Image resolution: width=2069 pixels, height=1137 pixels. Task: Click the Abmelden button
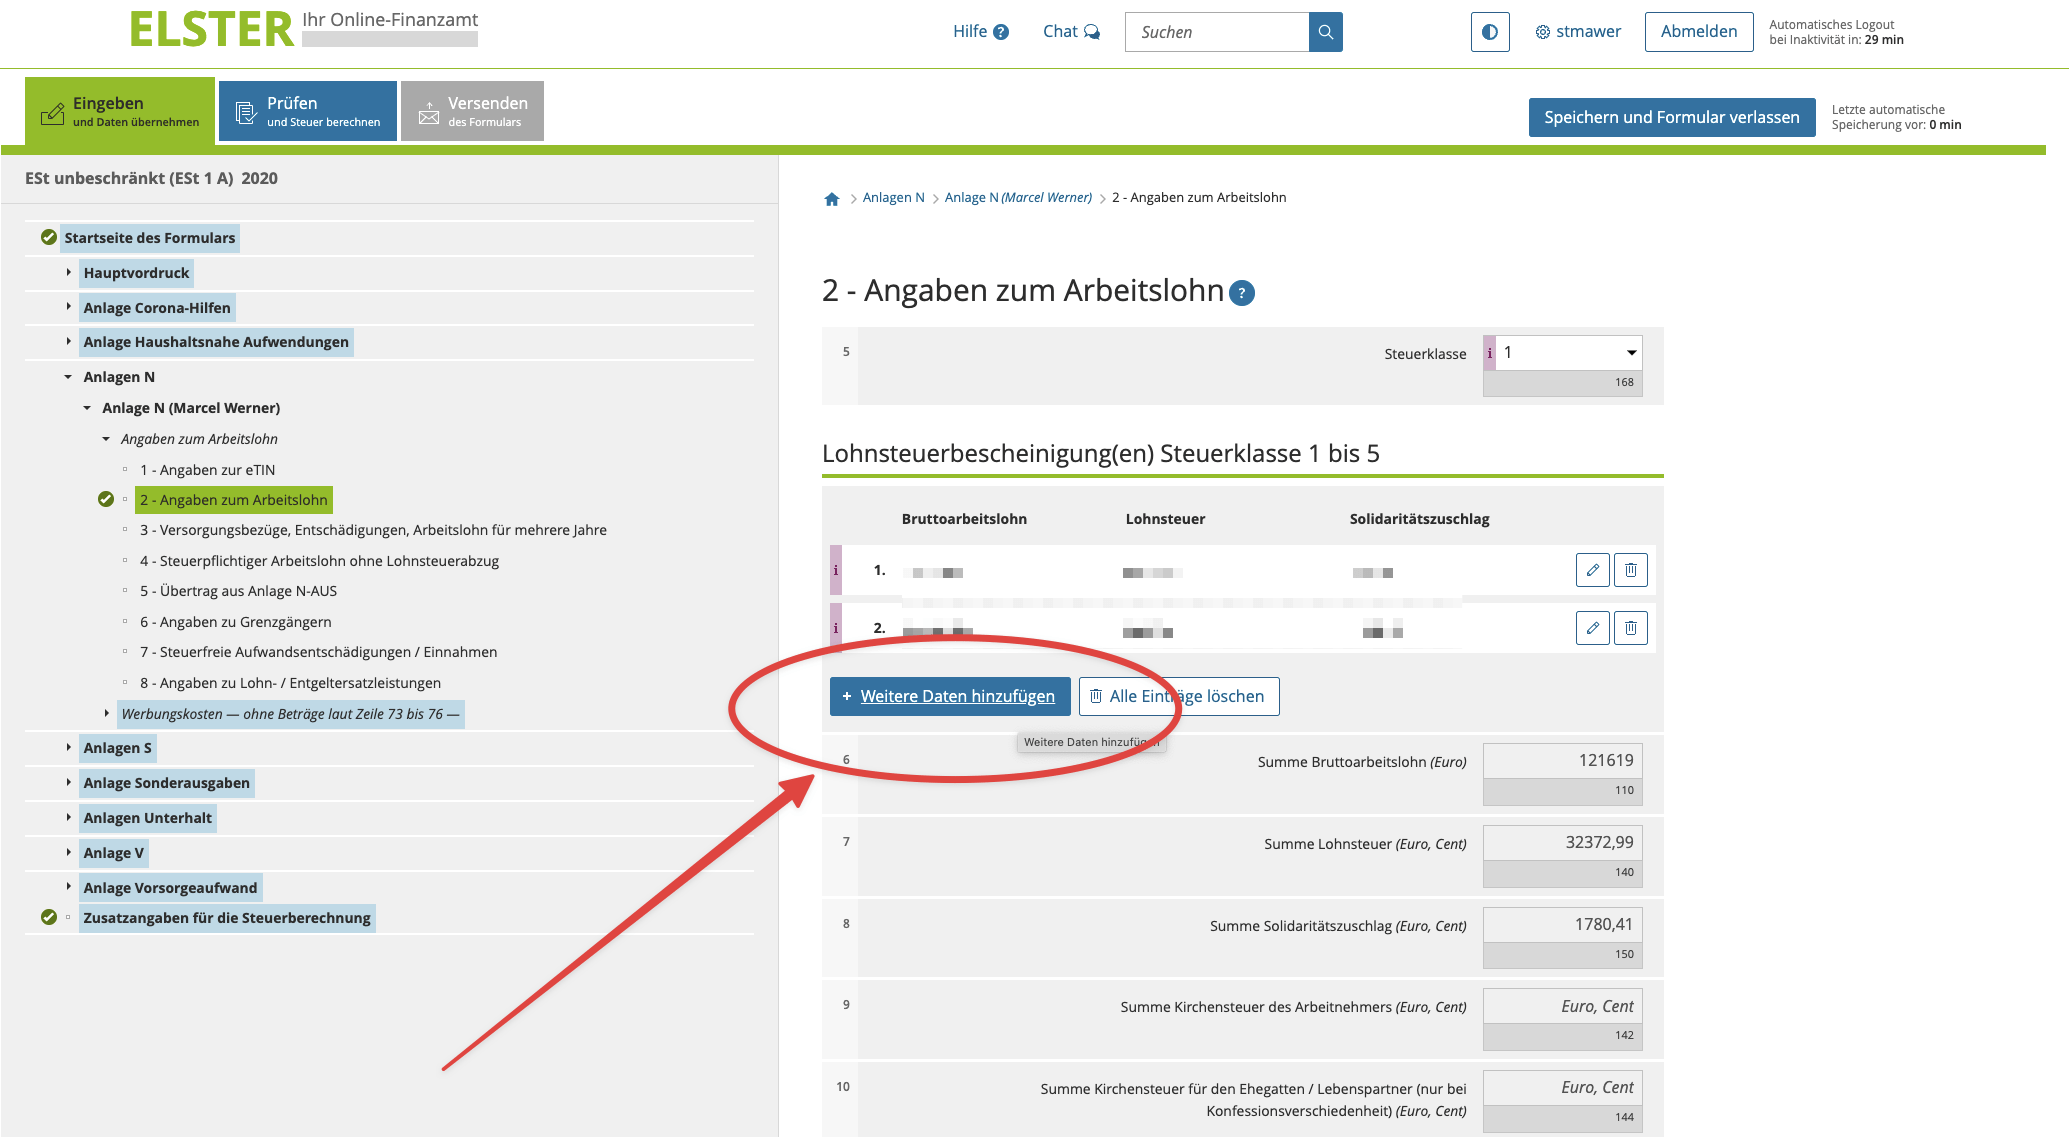pos(1699,32)
